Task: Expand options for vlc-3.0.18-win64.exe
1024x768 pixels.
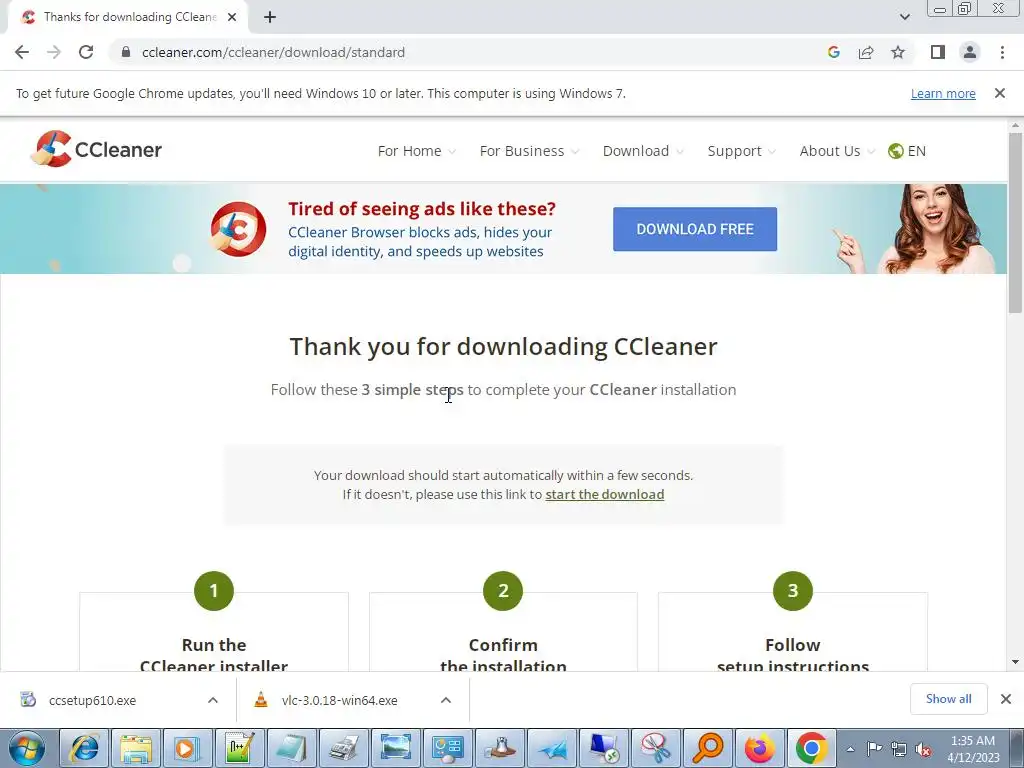Action: (x=445, y=700)
